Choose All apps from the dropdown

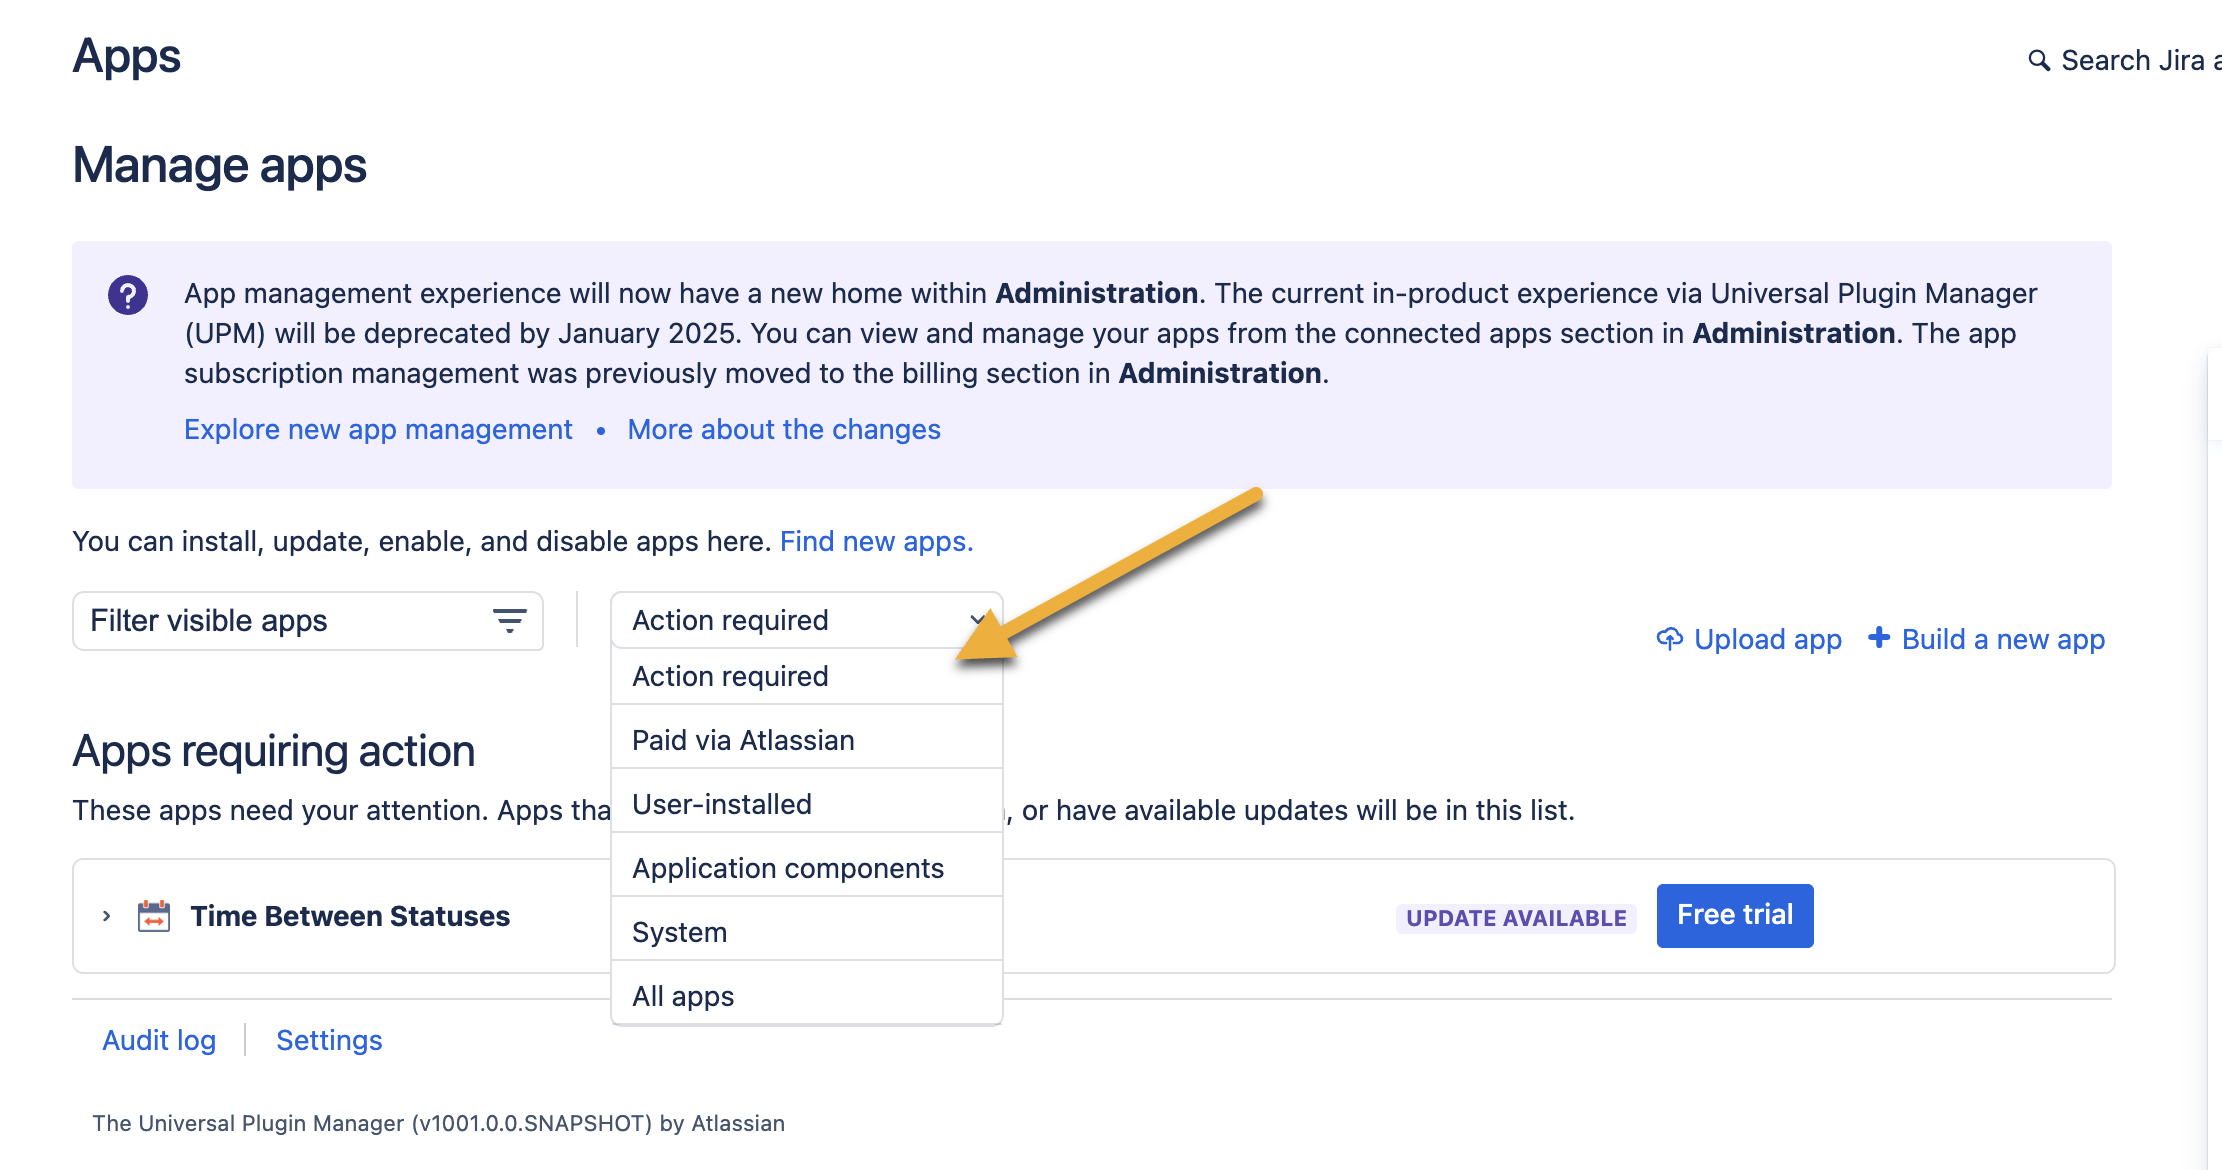[x=683, y=997]
